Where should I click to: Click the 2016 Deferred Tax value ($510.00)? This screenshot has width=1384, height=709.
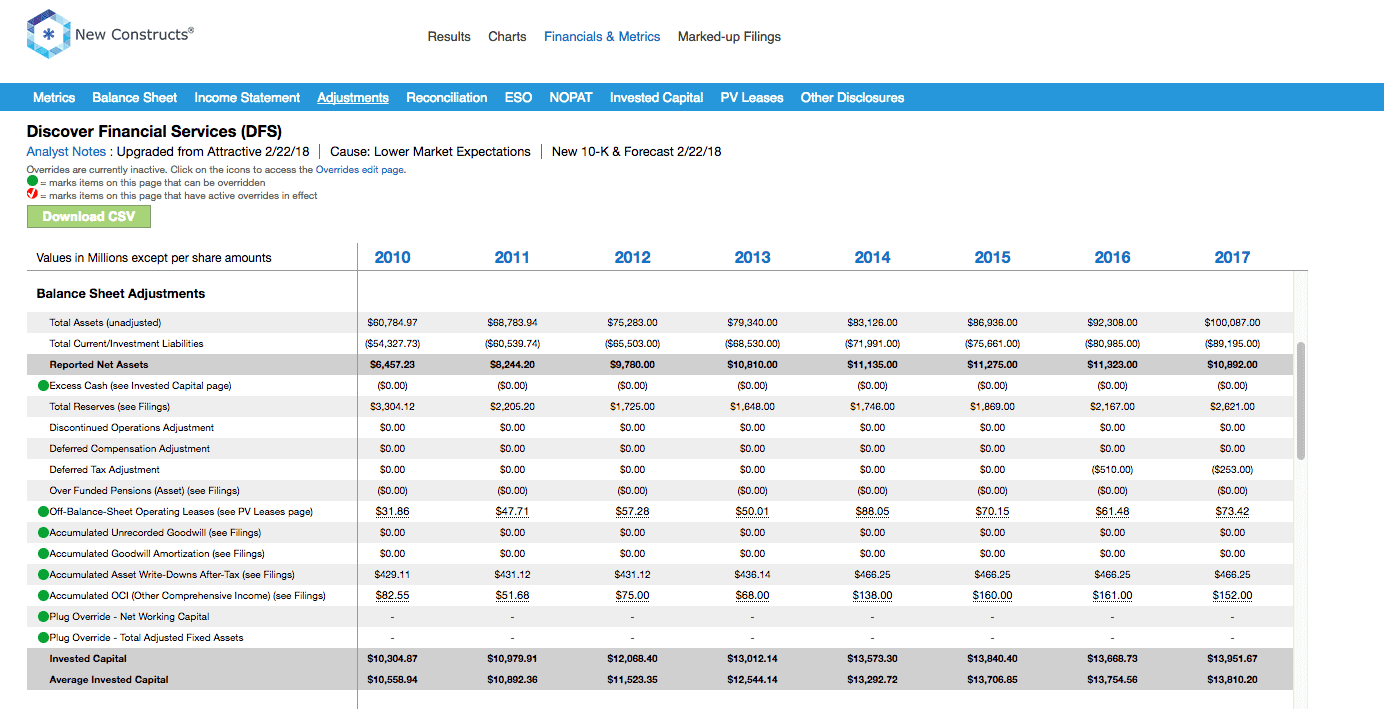[1112, 469]
